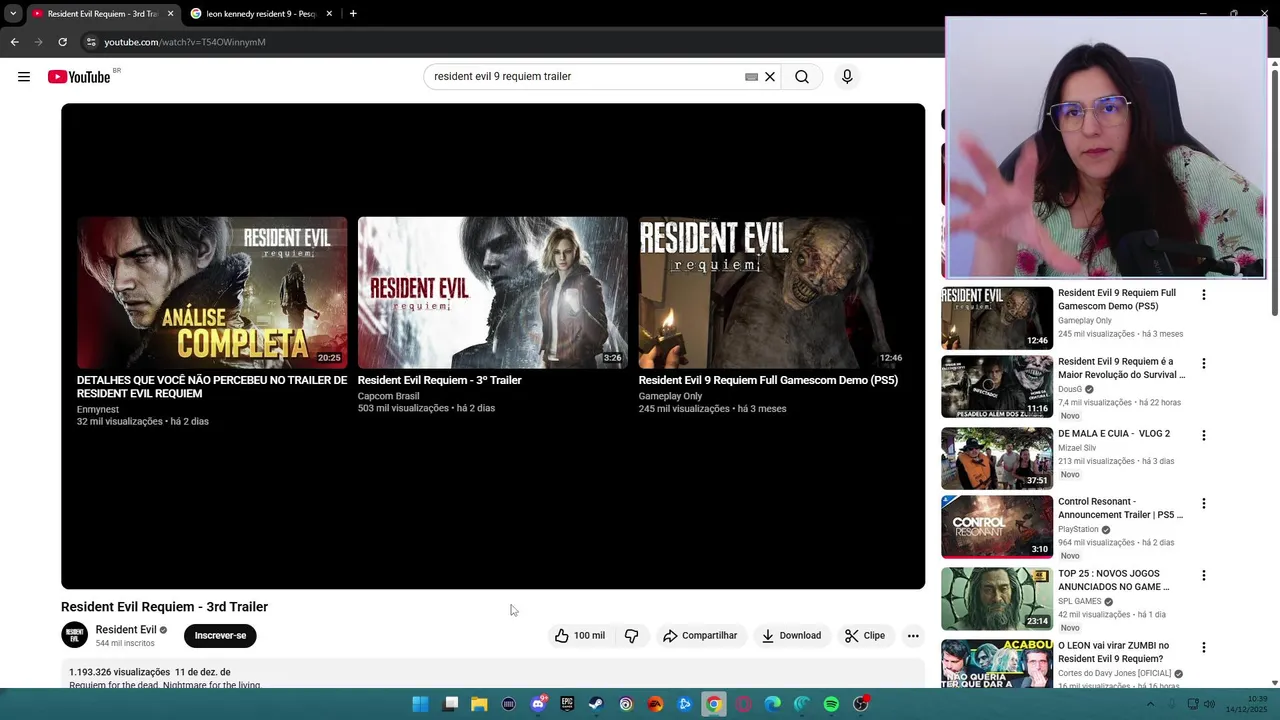The width and height of the screenshot is (1280, 720).
Task: Reload the page with the refresh icon
Action: click(x=62, y=42)
